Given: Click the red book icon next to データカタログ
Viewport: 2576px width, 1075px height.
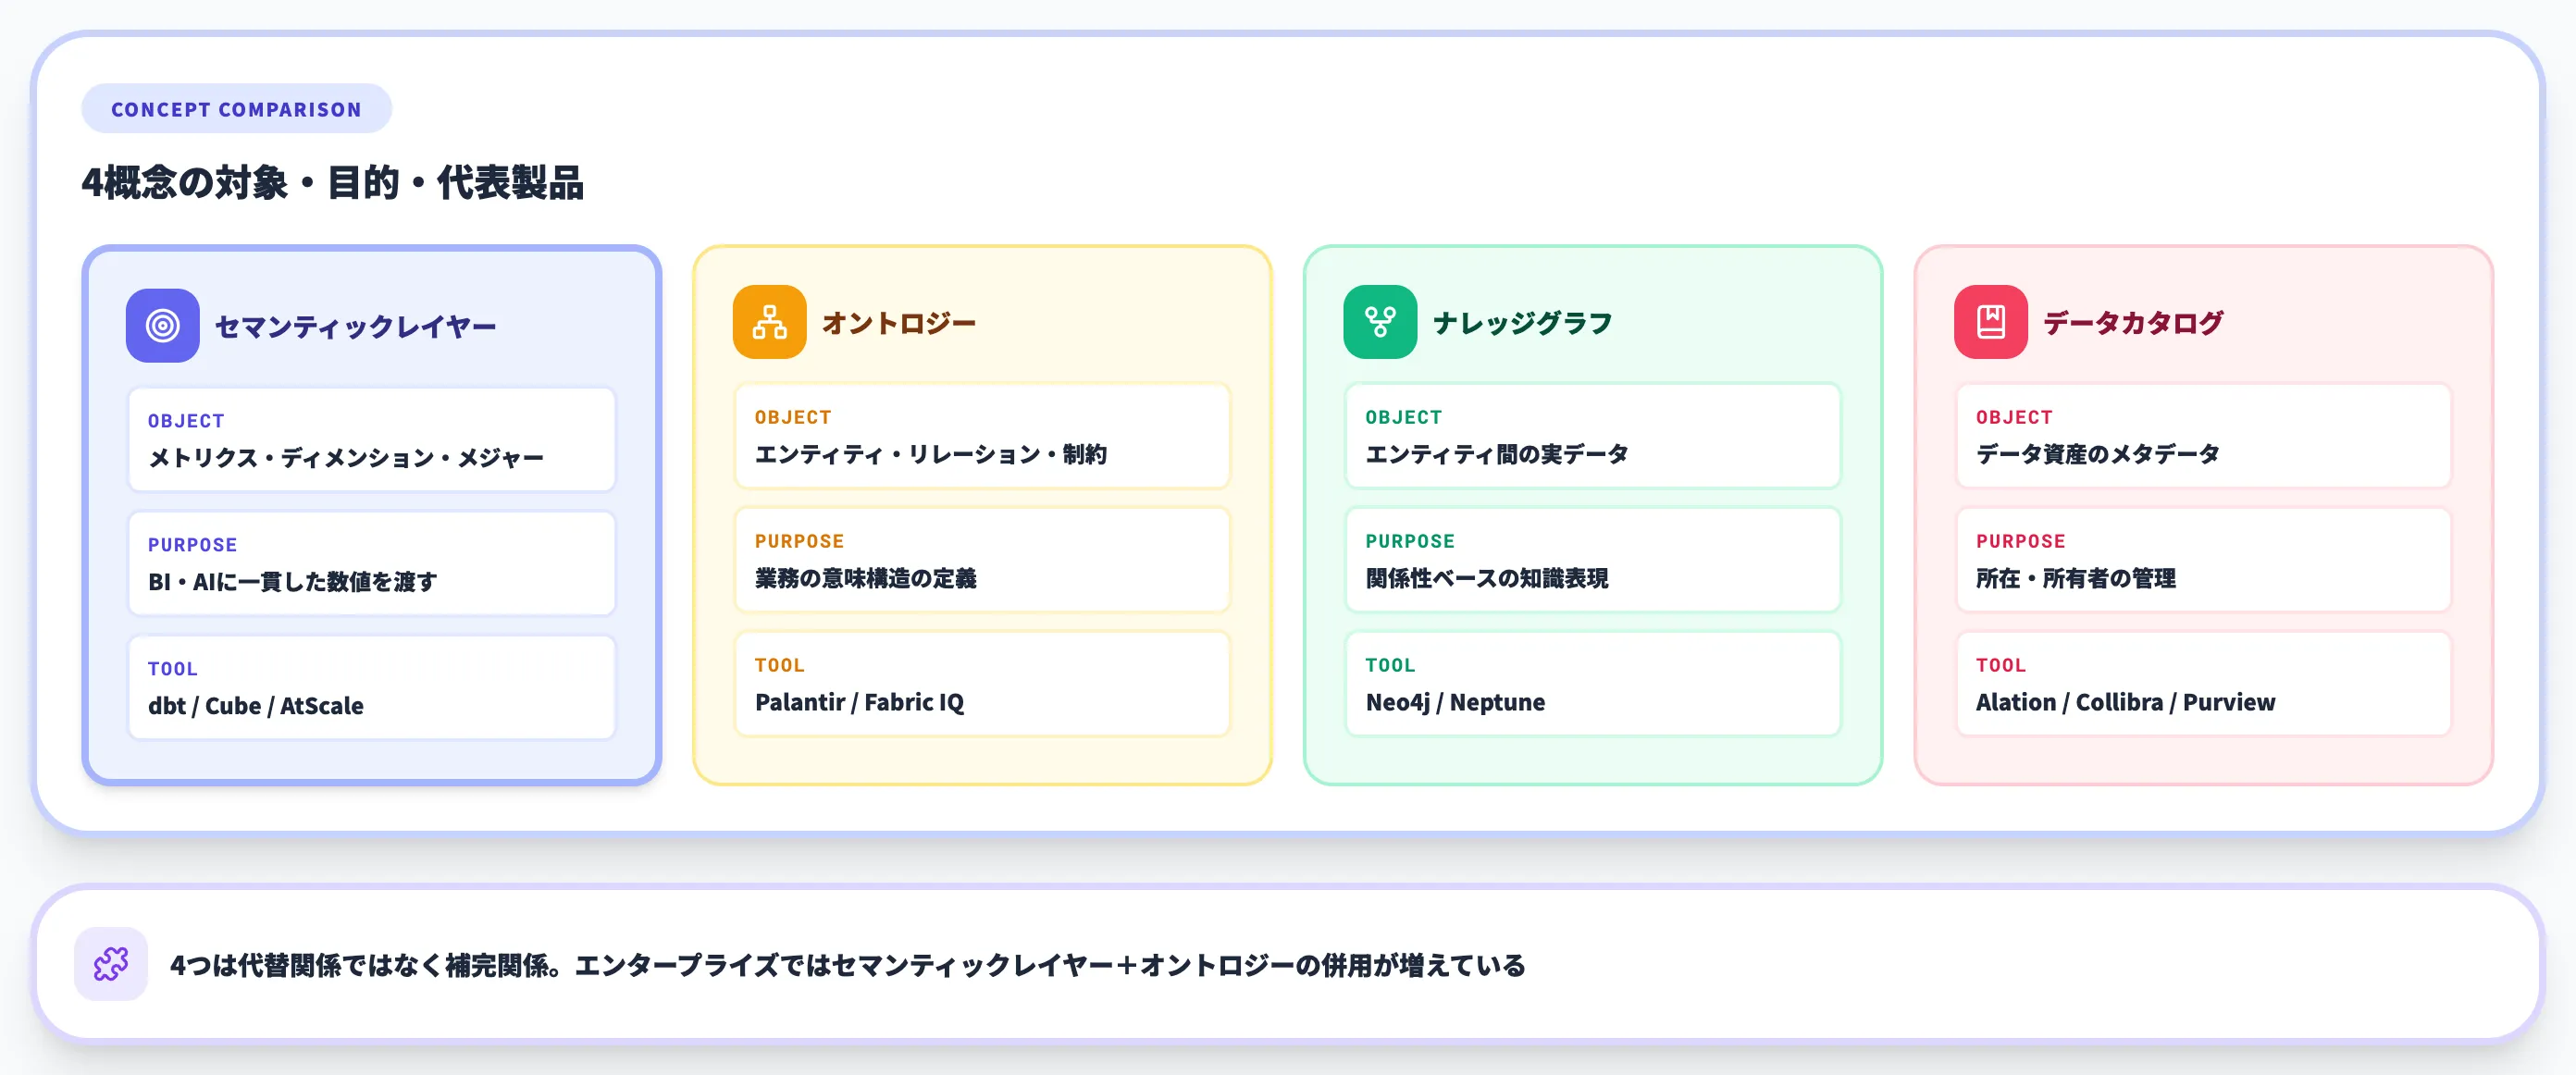Looking at the screenshot, I should tap(1991, 322).
